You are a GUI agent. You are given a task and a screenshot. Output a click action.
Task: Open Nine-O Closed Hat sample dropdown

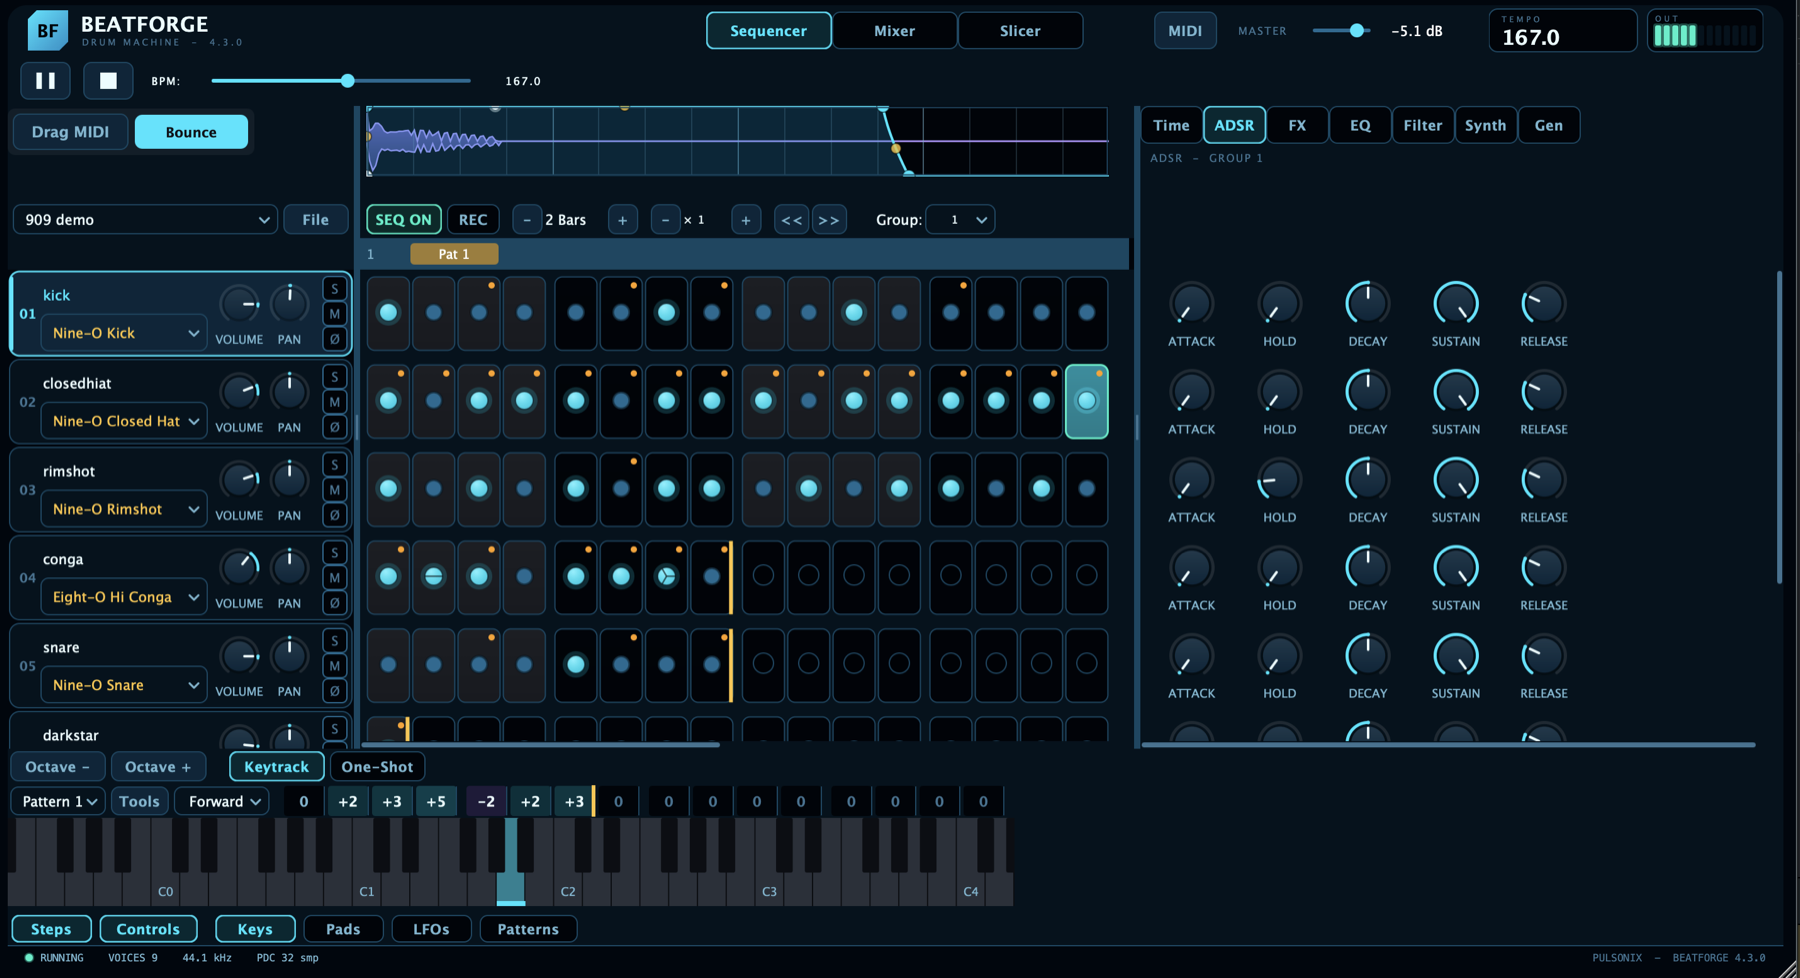click(x=124, y=421)
